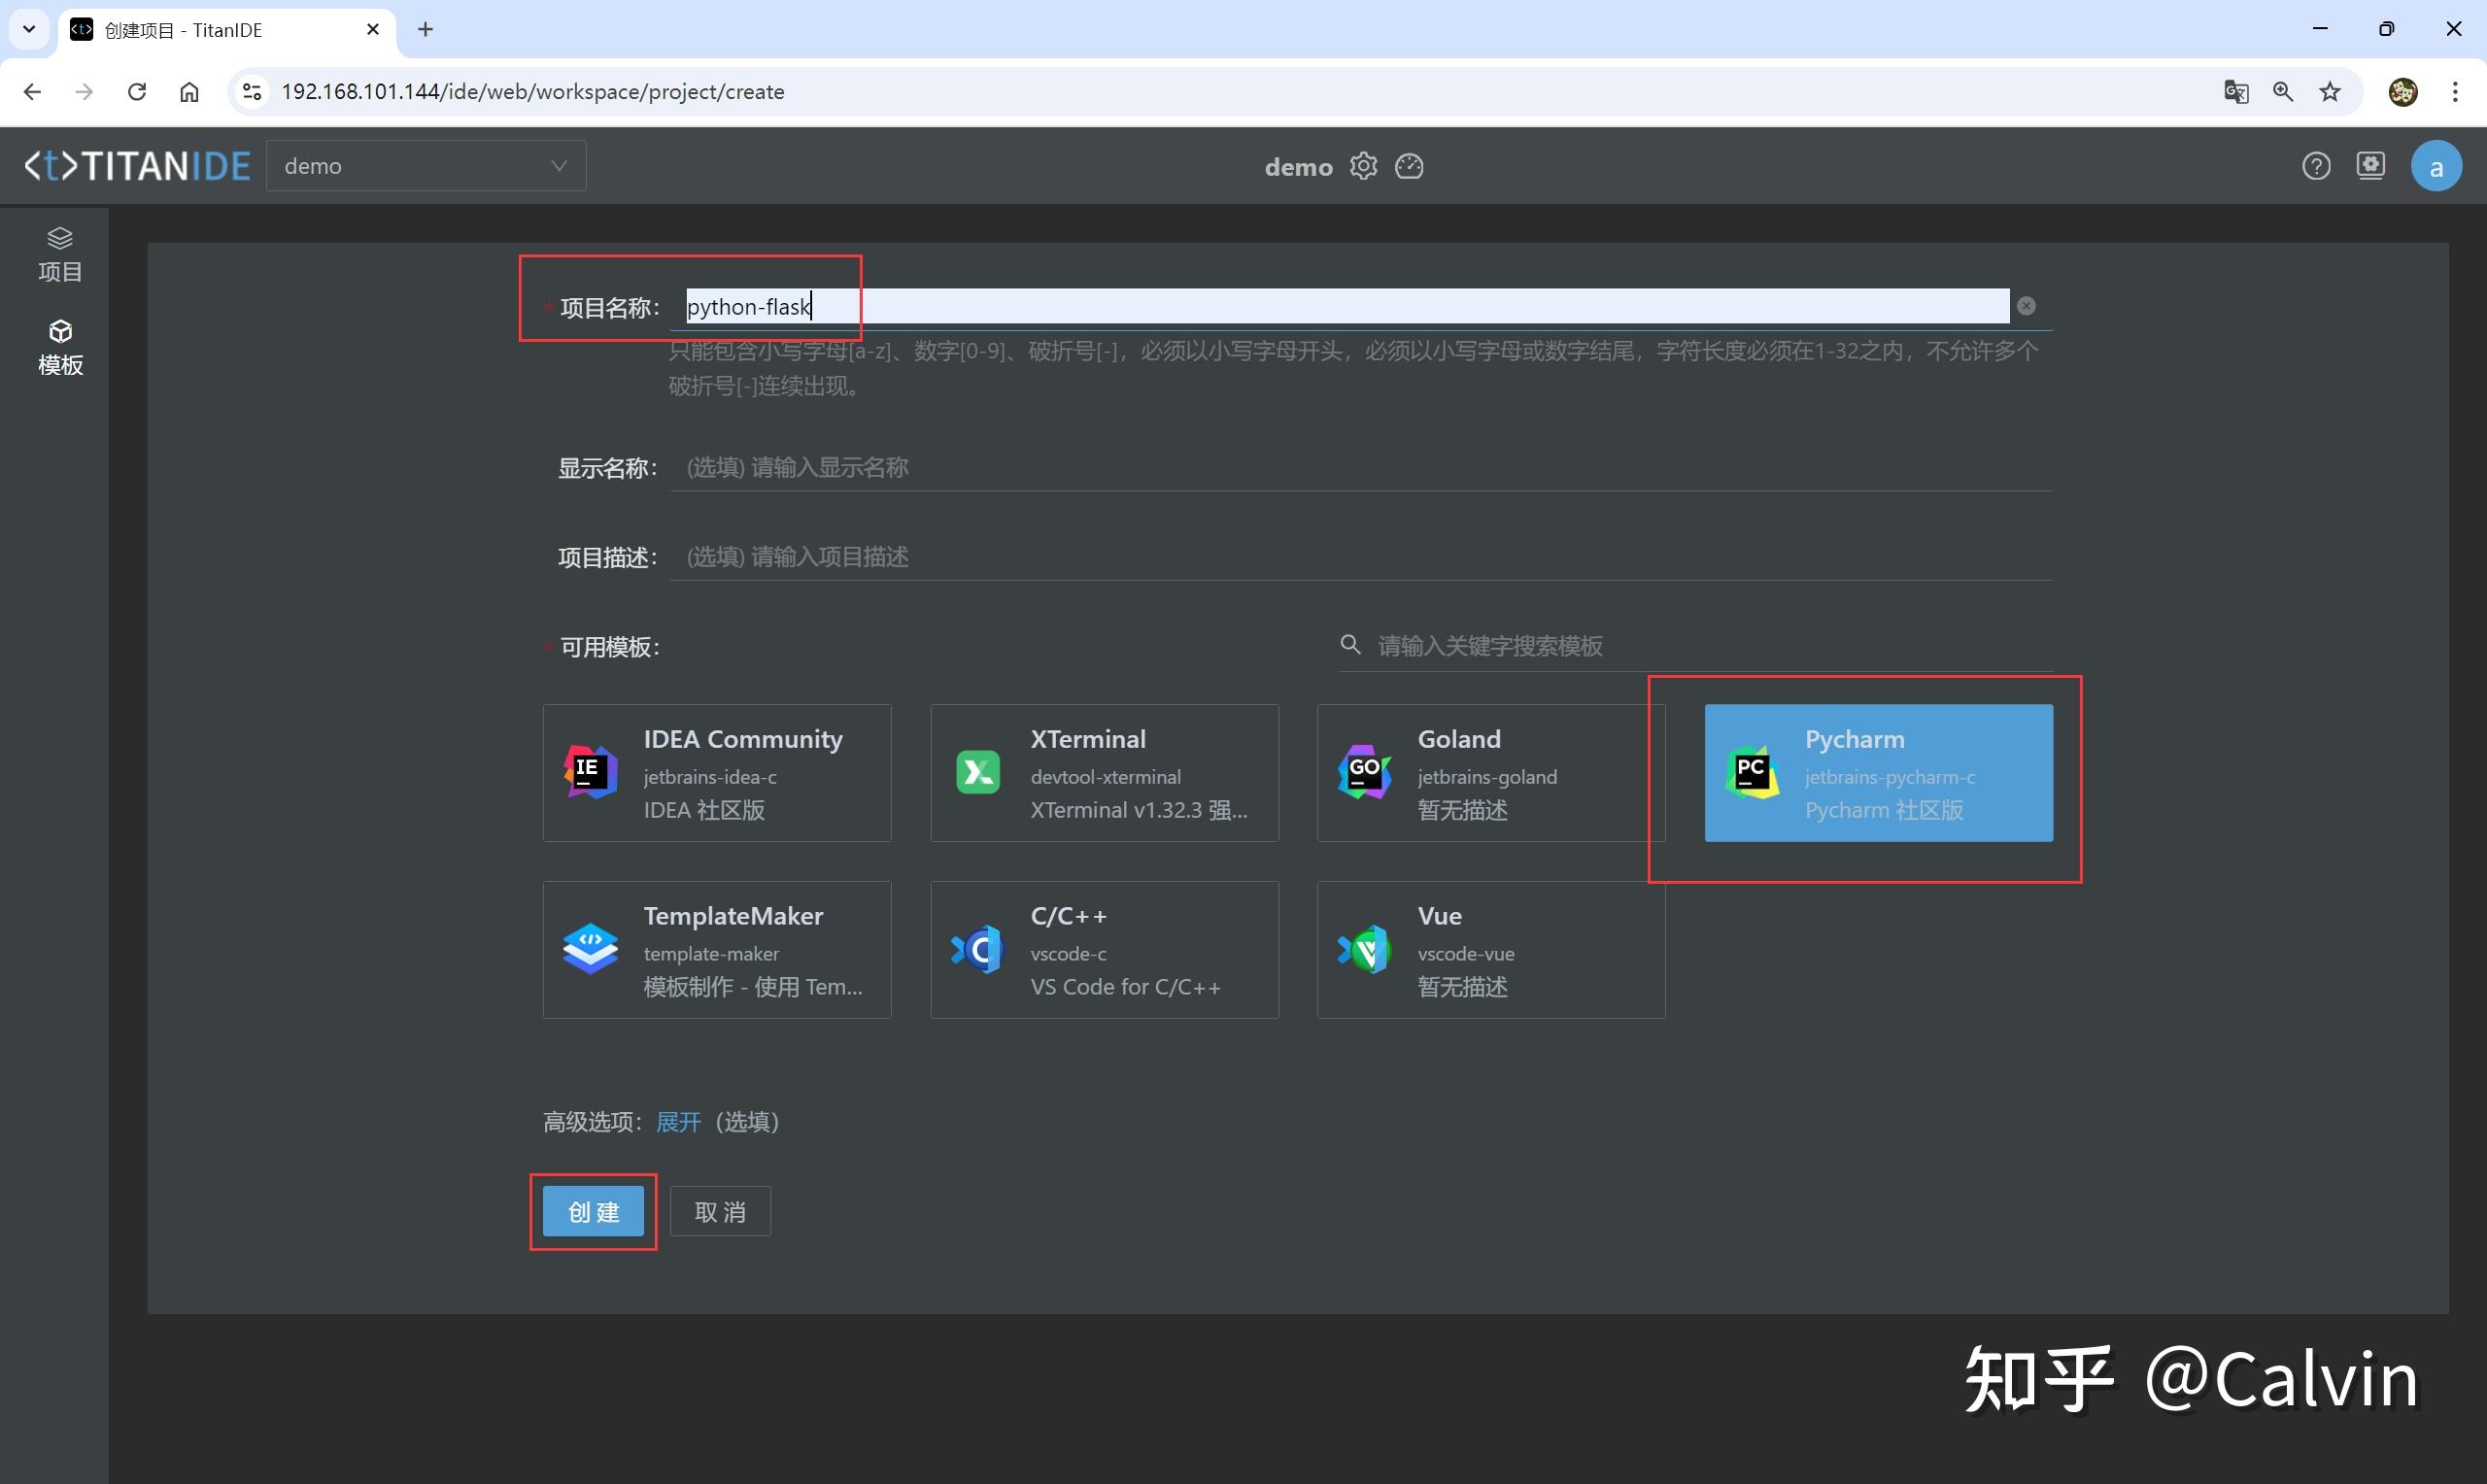Viewport: 2487px width, 1484px height.
Task: Open the system settings monitor icon
Action: tap(2371, 166)
